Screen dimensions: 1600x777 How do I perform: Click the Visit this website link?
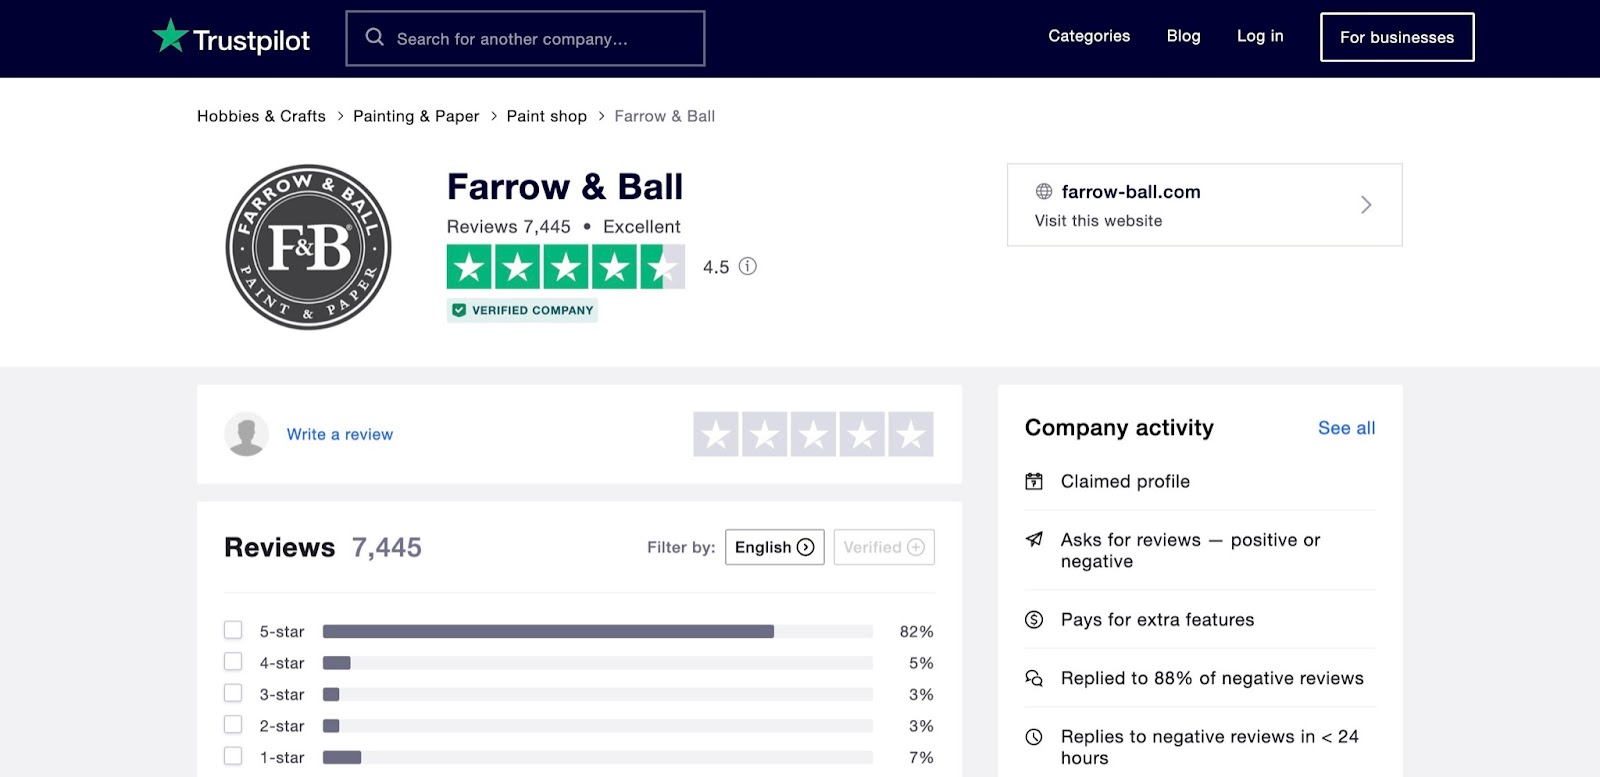pos(1099,221)
